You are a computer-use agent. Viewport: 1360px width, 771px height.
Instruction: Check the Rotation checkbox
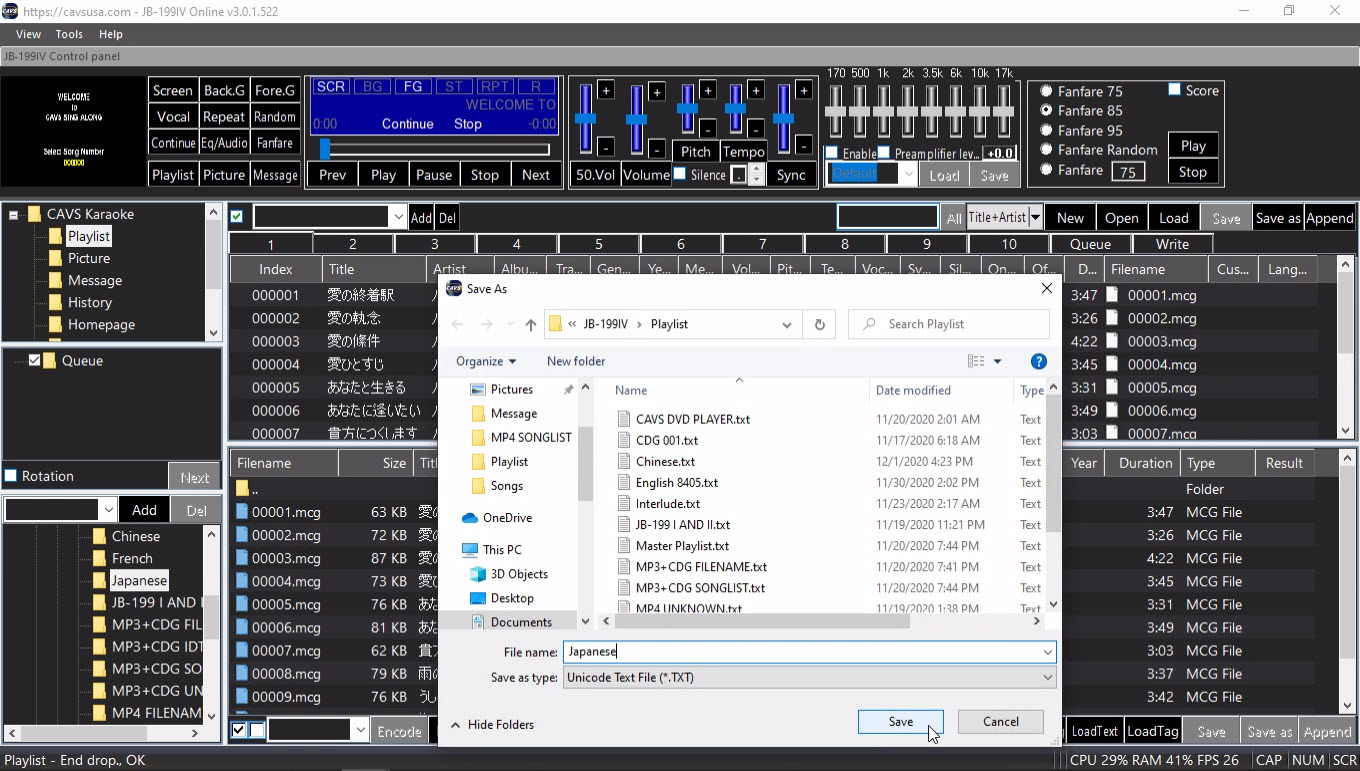11,476
